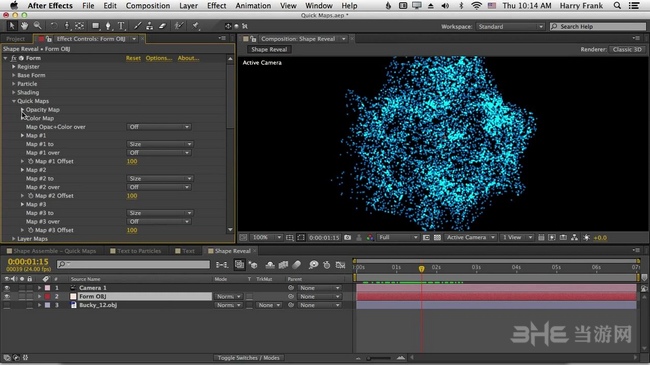This screenshot has width=650, height=365.
Task: Expand the Opacity Map property
Action: 22,110
